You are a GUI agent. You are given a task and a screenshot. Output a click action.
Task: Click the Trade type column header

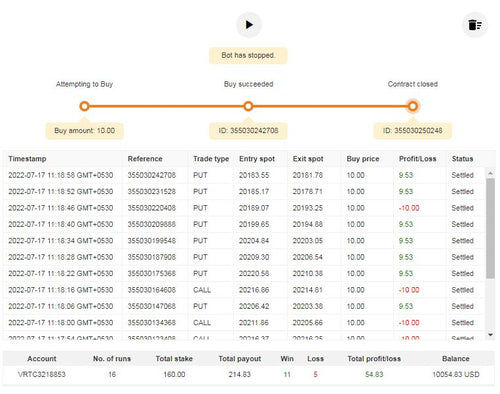[211, 159]
